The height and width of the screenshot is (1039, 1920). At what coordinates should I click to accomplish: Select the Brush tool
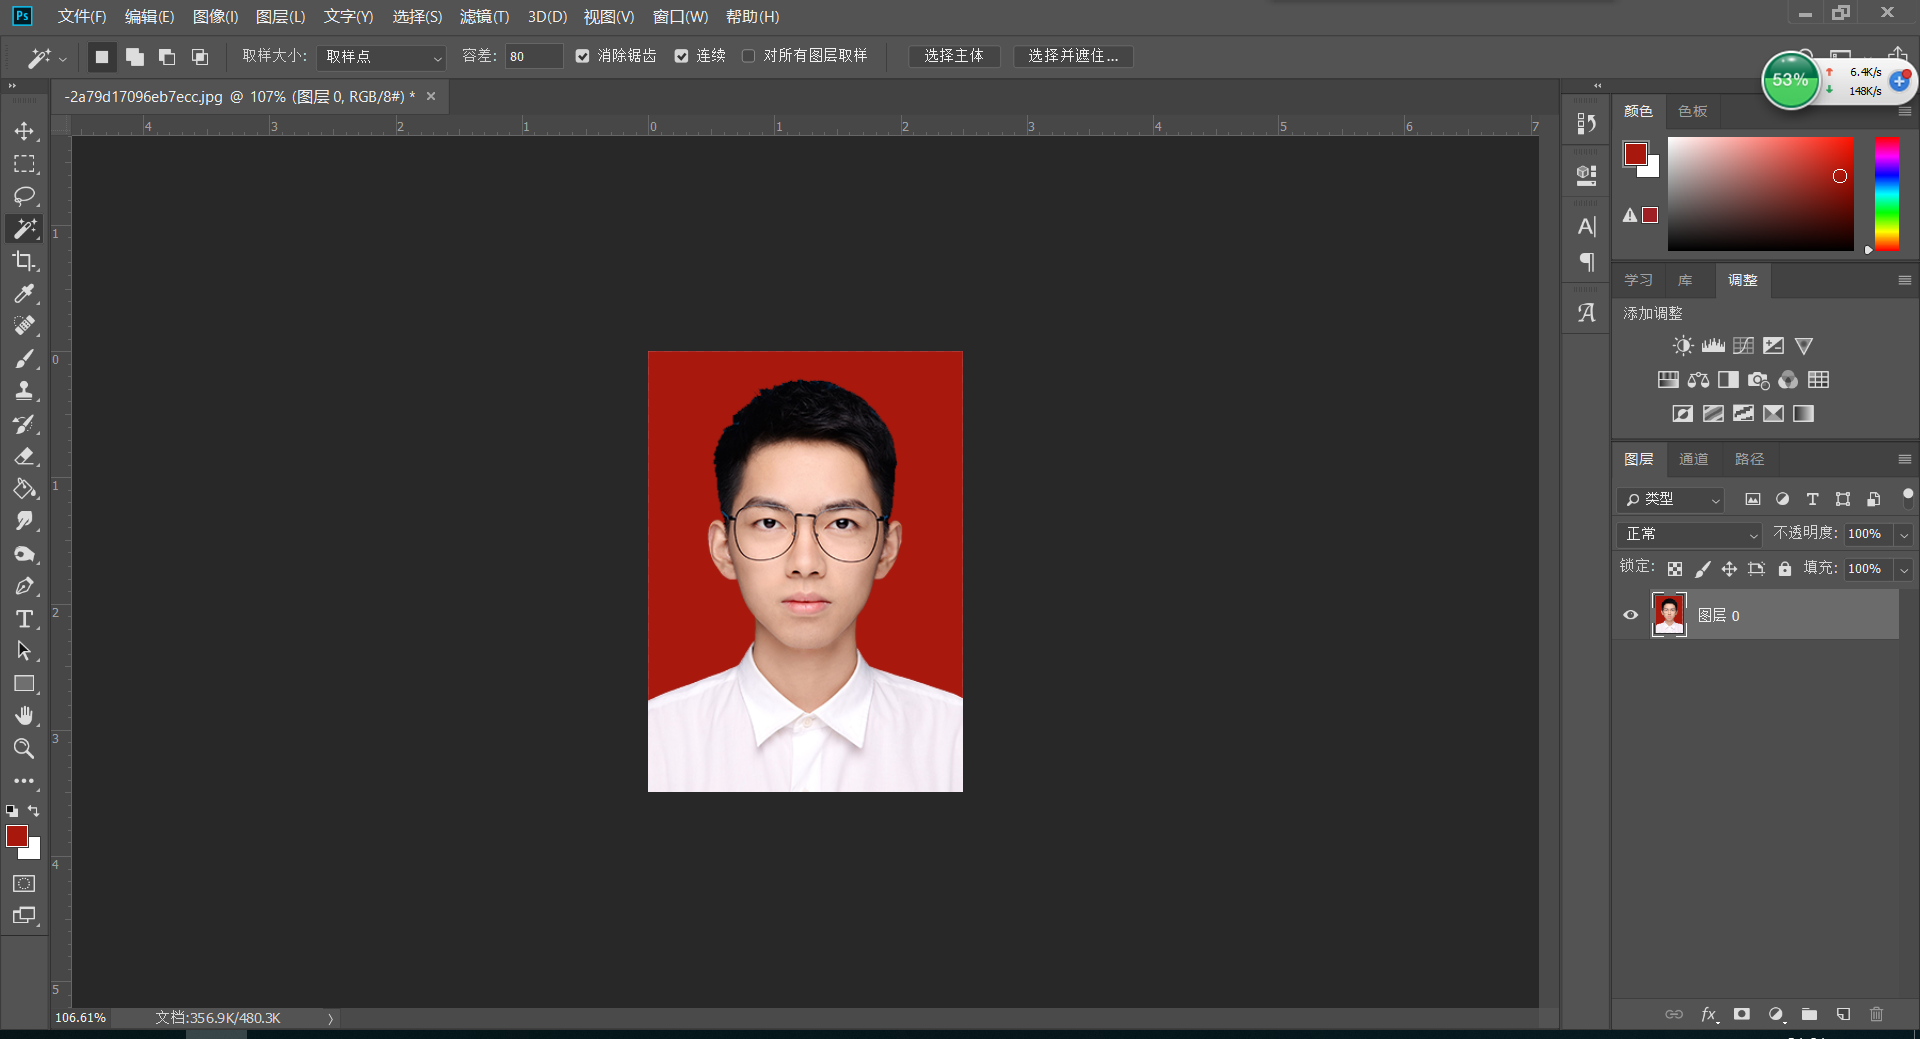click(x=24, y=359)
